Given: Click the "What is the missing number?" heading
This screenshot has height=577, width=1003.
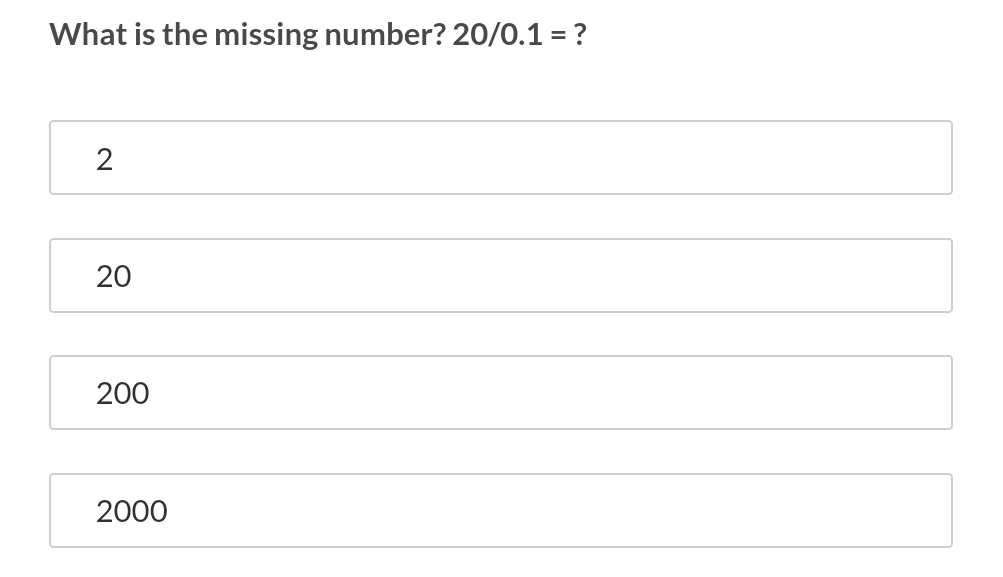Looking at the screenshot, I should tap(248, 35).
